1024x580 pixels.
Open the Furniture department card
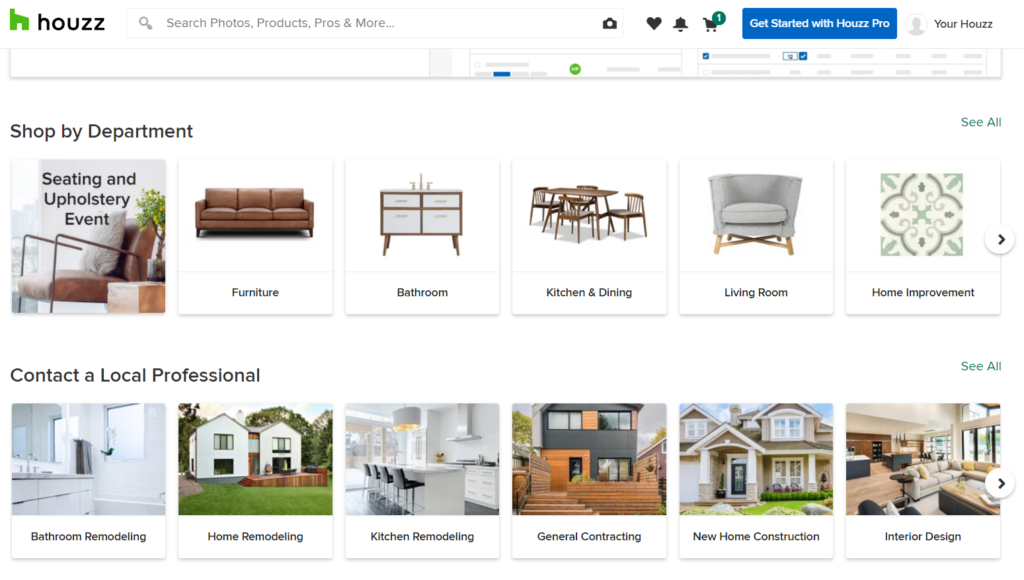255,236
